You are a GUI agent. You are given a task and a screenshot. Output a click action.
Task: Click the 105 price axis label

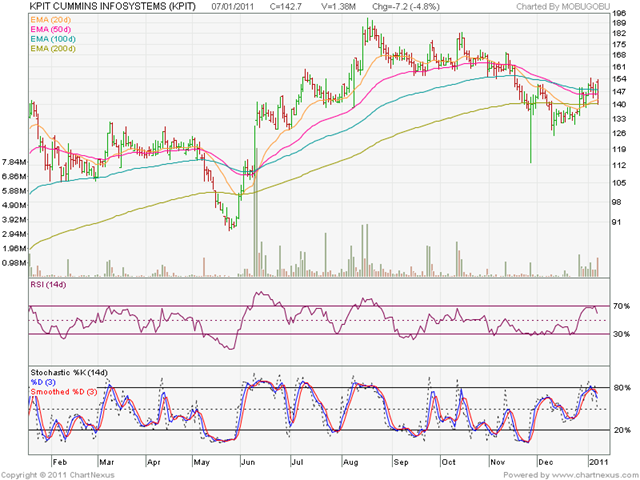(x=619, y=183)
